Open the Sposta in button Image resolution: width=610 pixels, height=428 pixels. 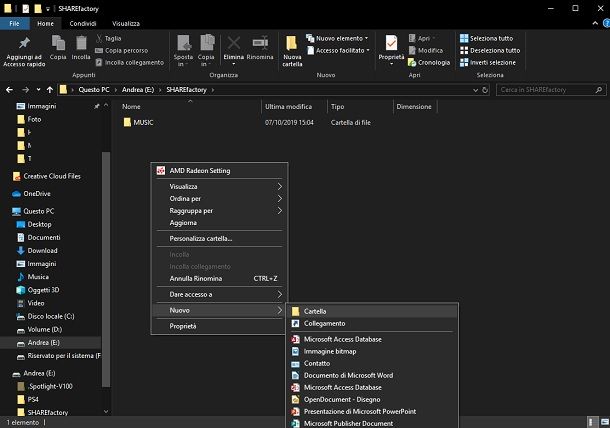[183, 51]
